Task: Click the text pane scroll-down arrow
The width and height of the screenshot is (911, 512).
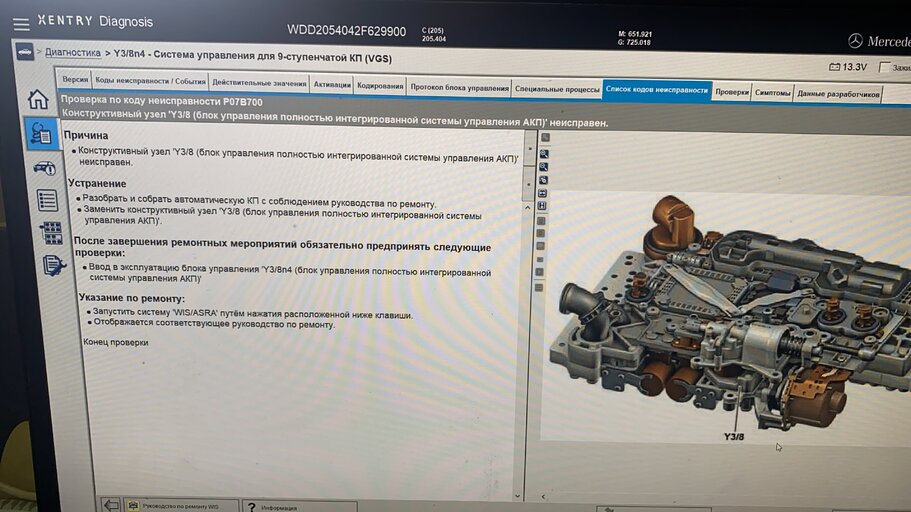Action: point(517,496)
